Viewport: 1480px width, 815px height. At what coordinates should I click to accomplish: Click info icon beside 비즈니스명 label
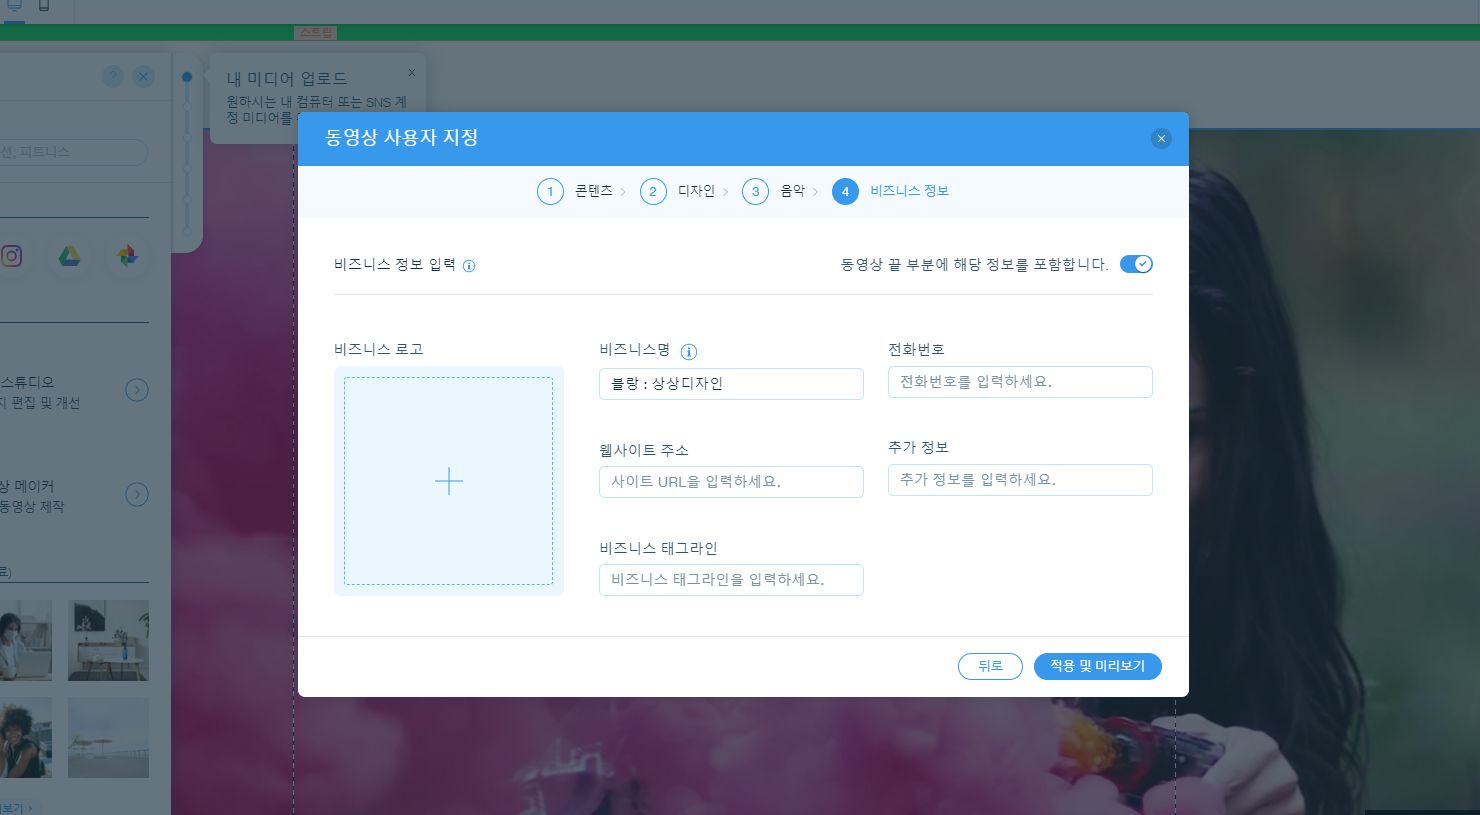tap(689, 352)
